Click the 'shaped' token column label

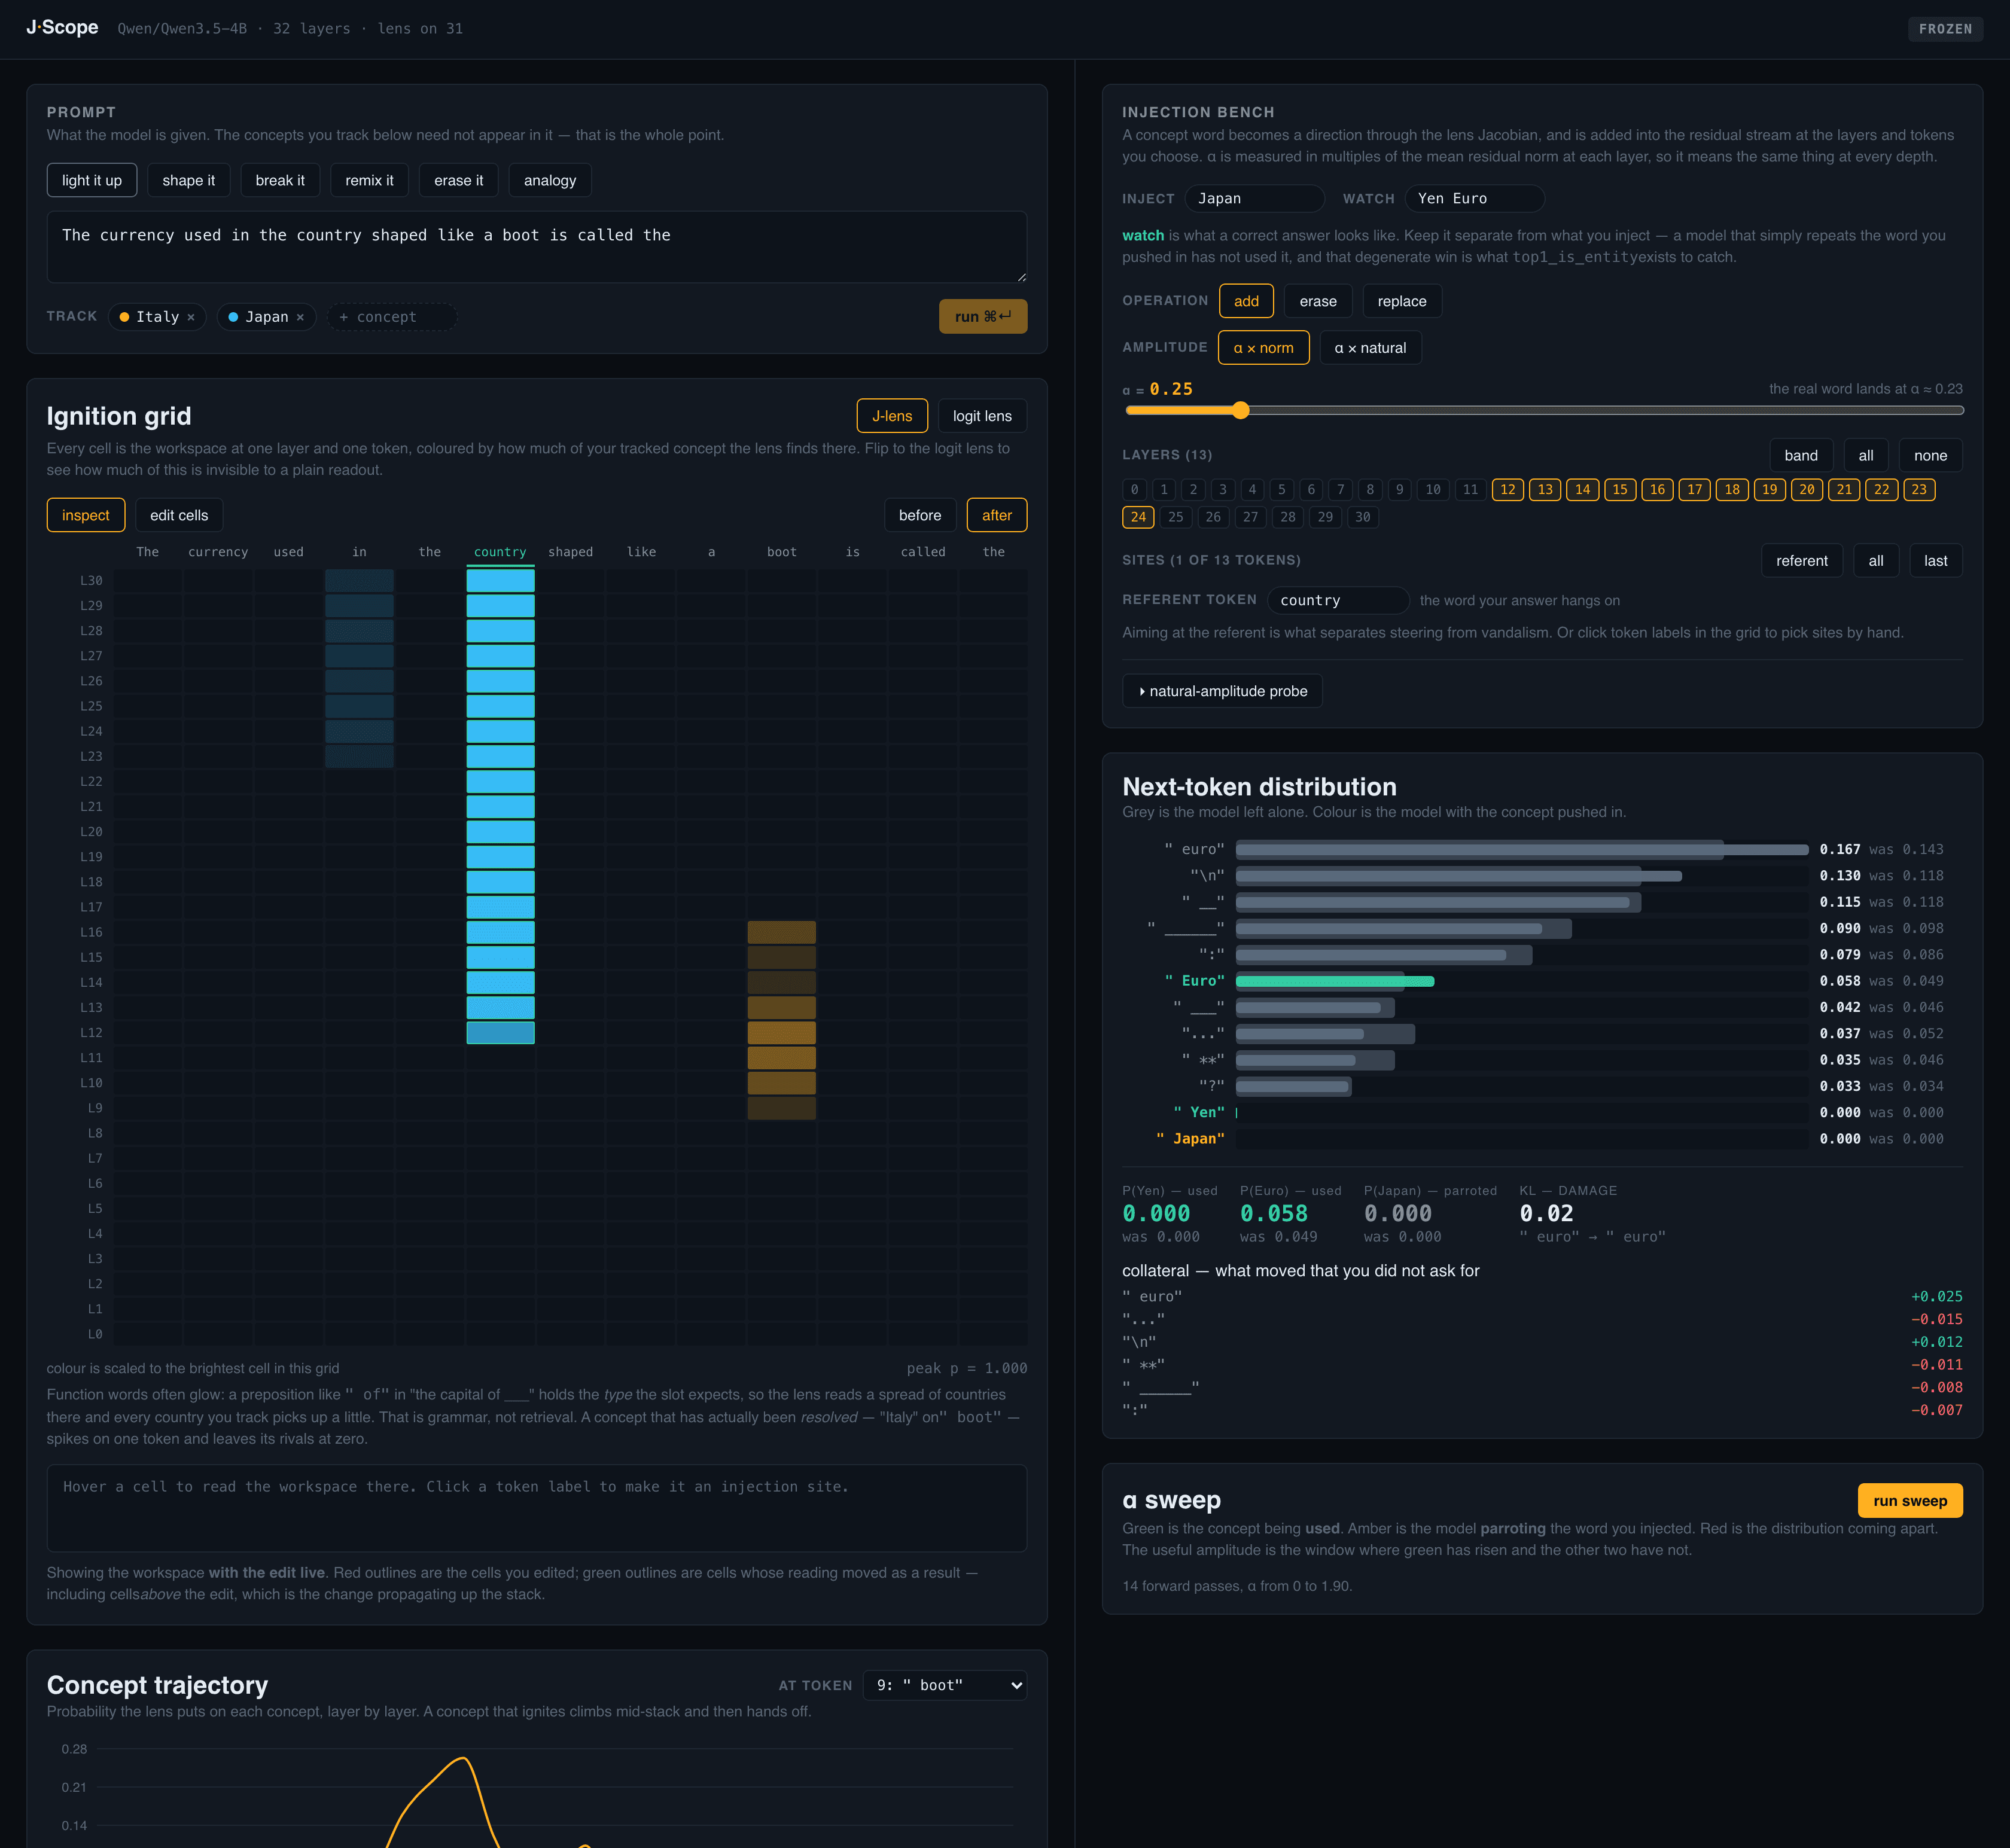pyautogui.click(x=570, y=552)
